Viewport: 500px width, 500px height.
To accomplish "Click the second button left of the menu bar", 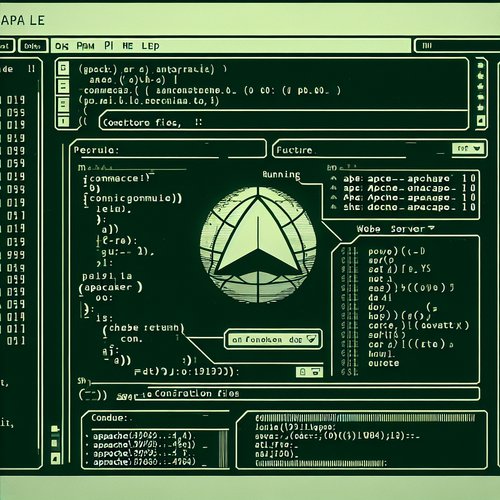I will pyautogui.click(x=32, y=46).
